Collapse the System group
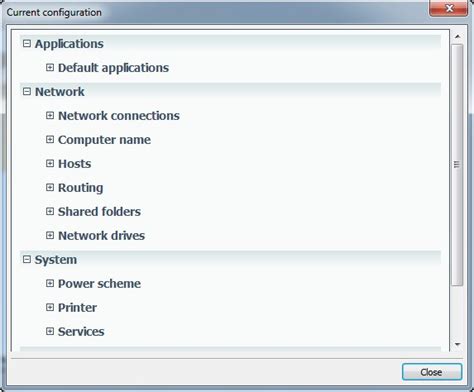 (x=27, y=259)
